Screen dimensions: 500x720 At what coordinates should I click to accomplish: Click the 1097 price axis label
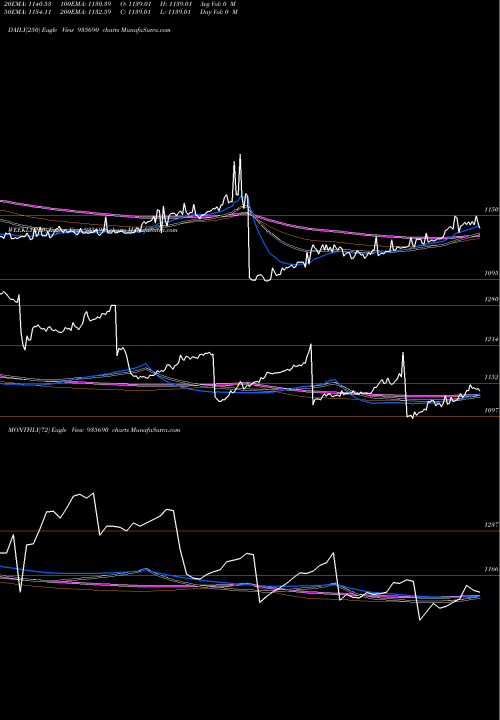pos(492,410)
